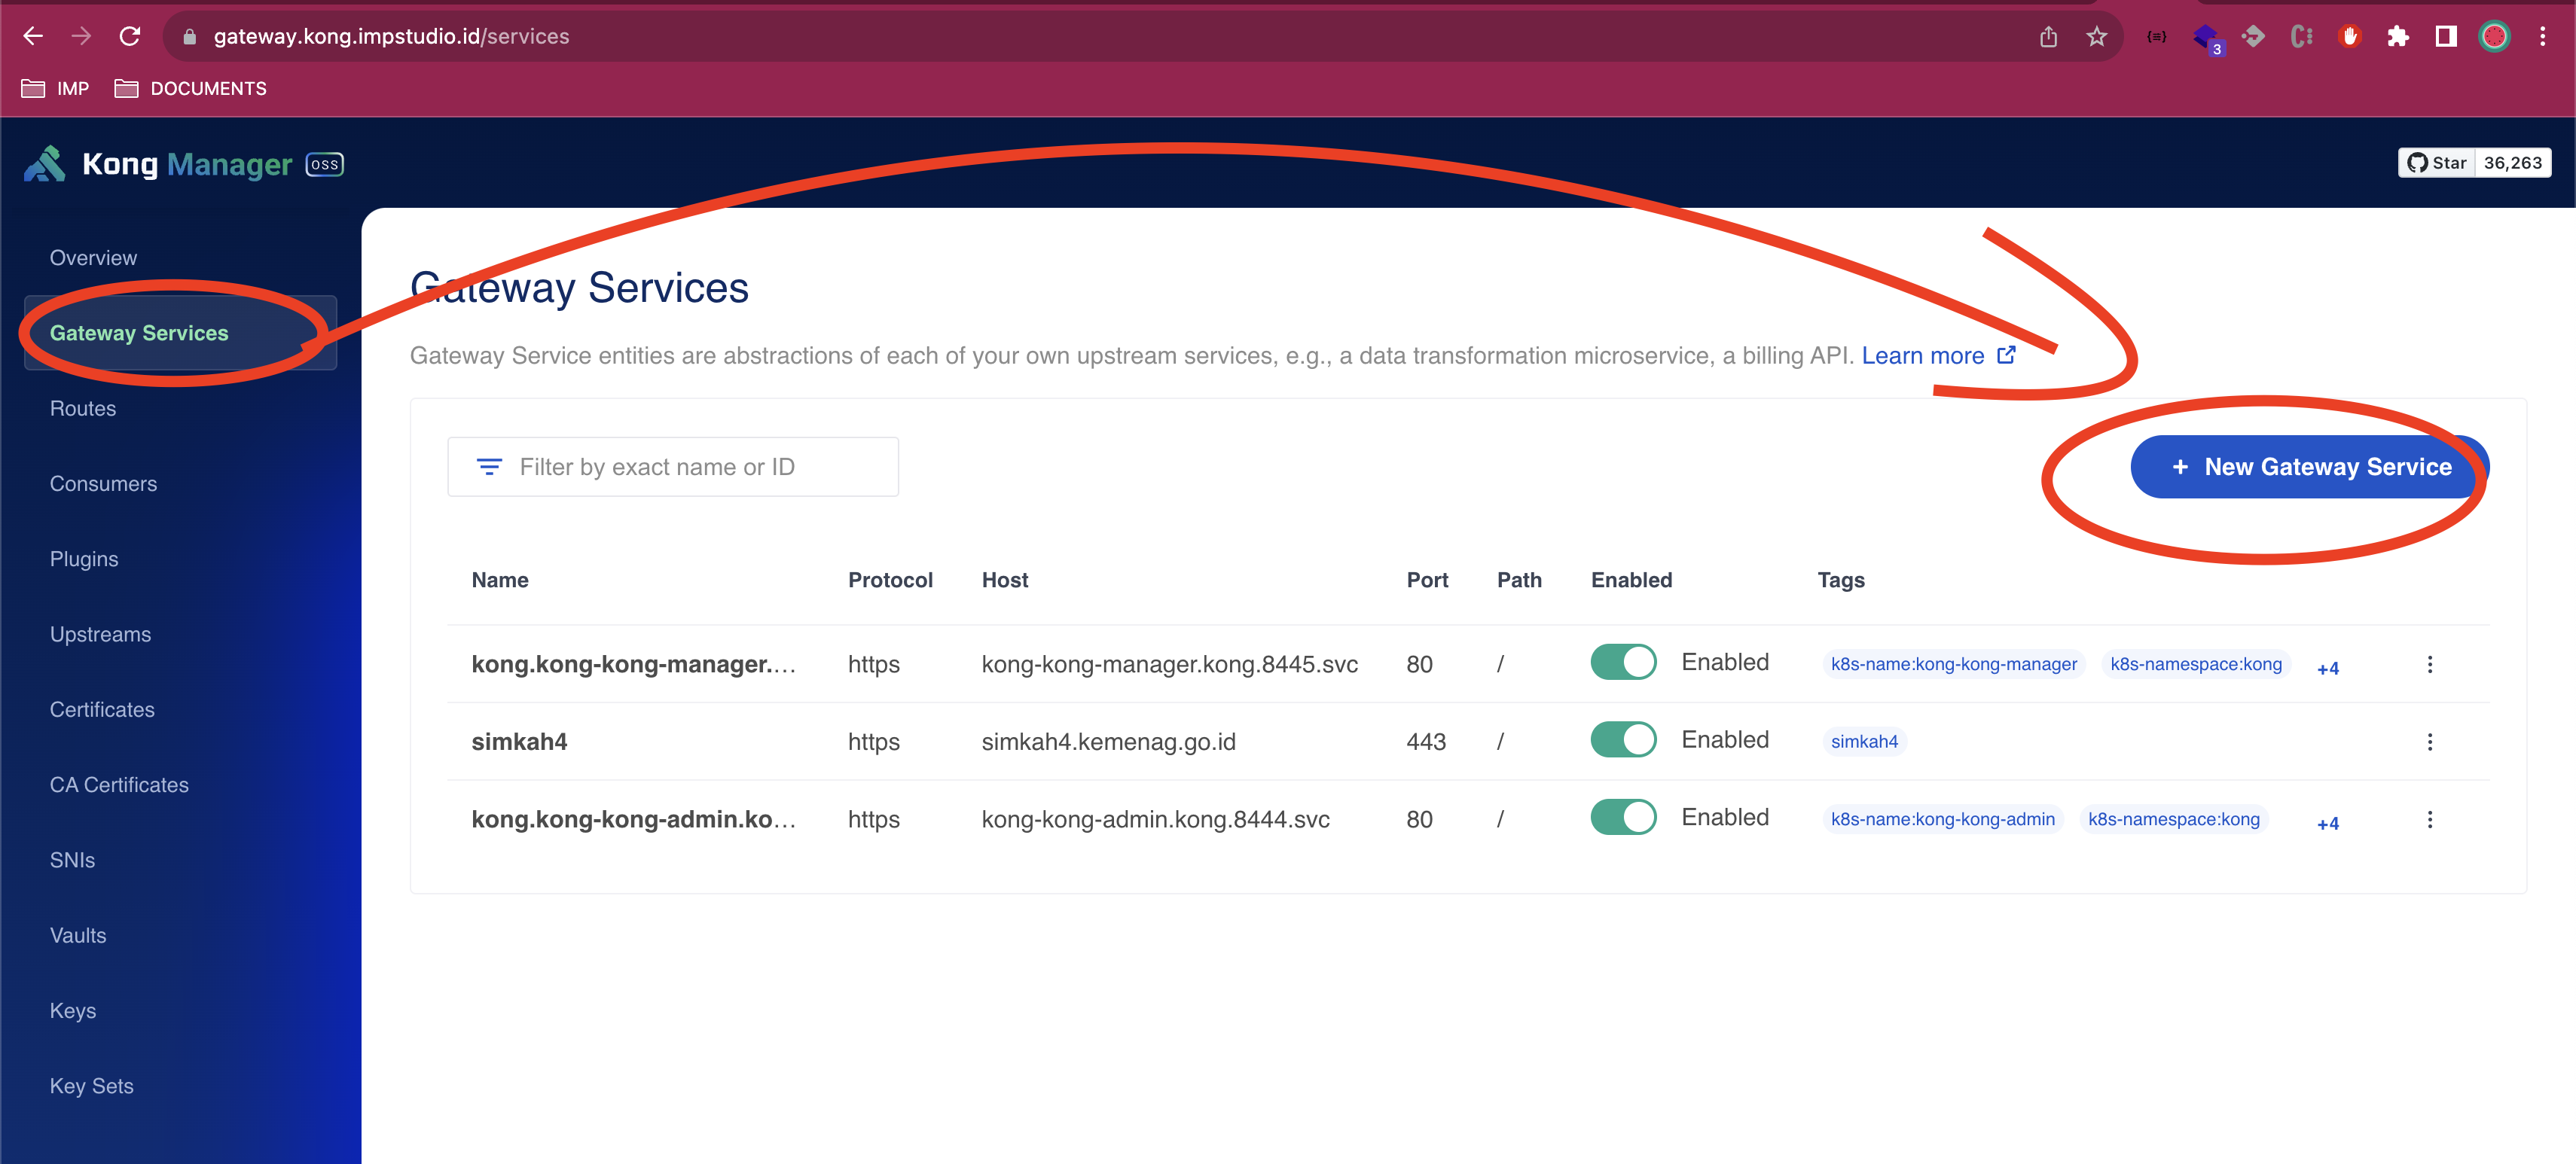Image resolution: width=2576 pixels, height=1164 pixels.
Task: Click the filter icon in search box
Action: coord(489,467)
